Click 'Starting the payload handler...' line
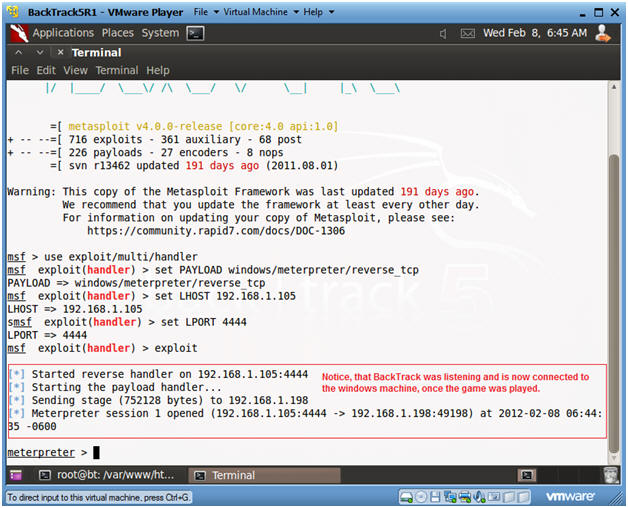Image resolution: width=628 pixels, height=508 pixels. click(127, 387)
